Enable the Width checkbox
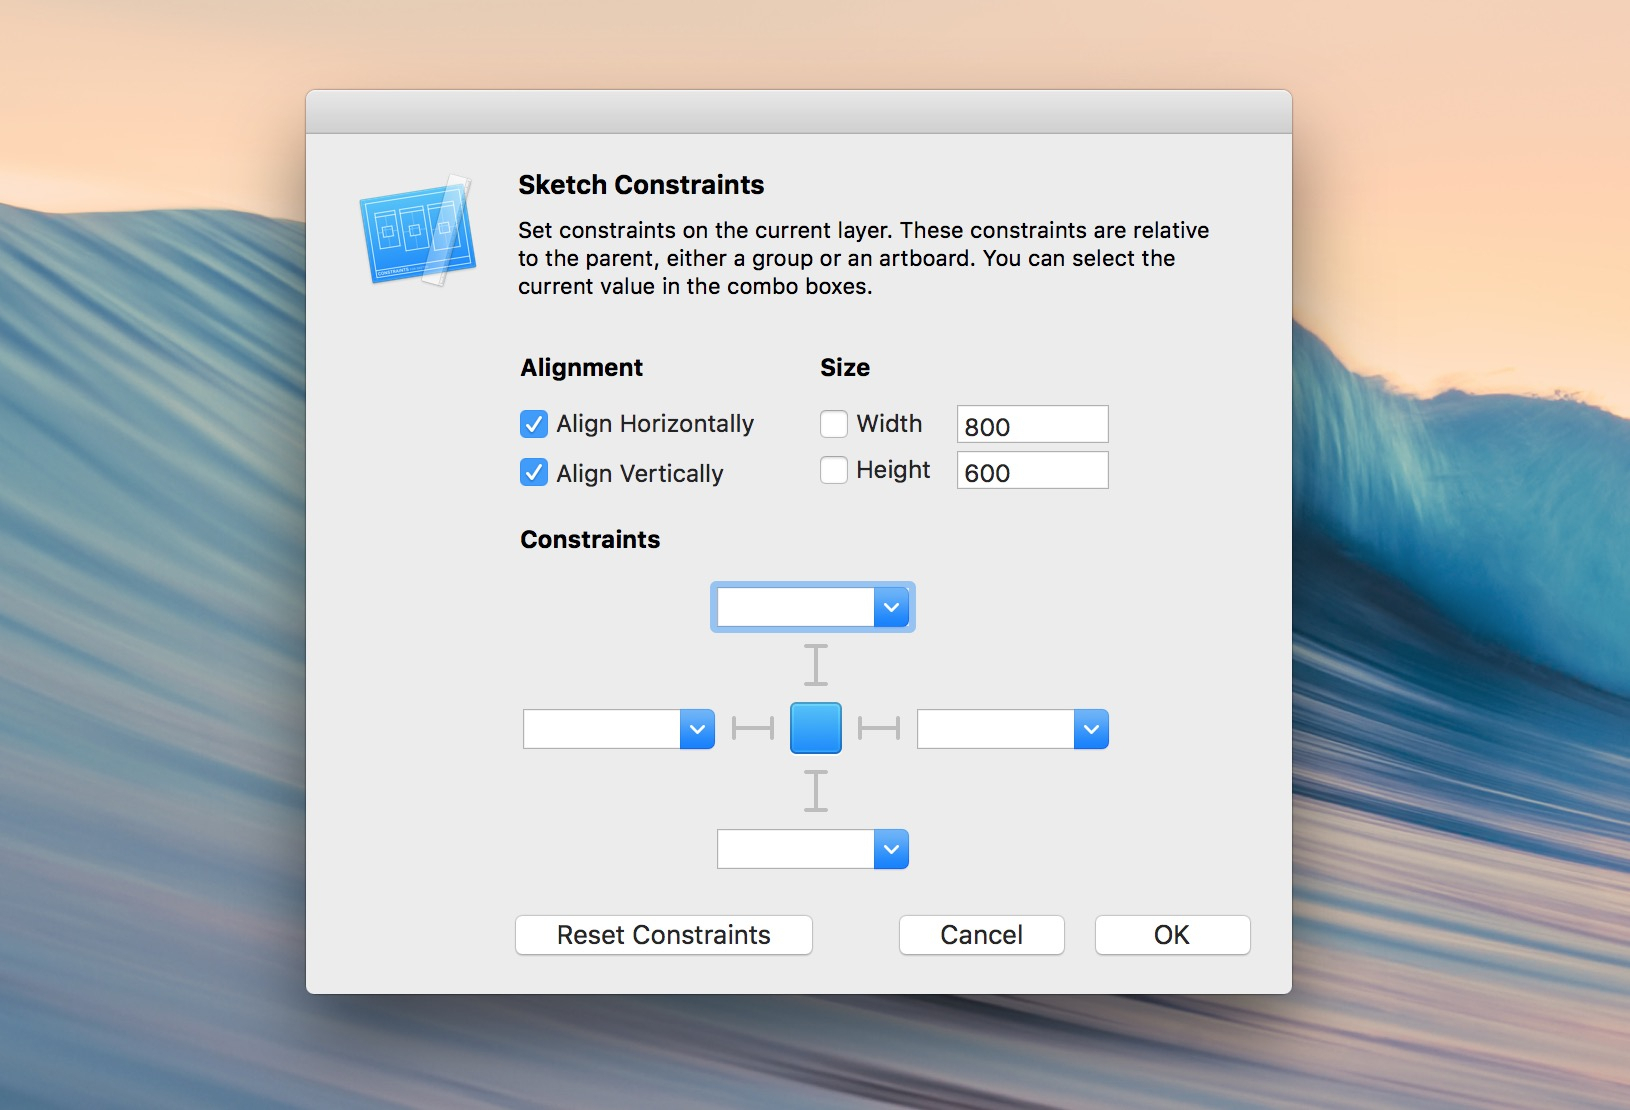The height and width of the screenshot is (1110, 1630). point(834,424)
